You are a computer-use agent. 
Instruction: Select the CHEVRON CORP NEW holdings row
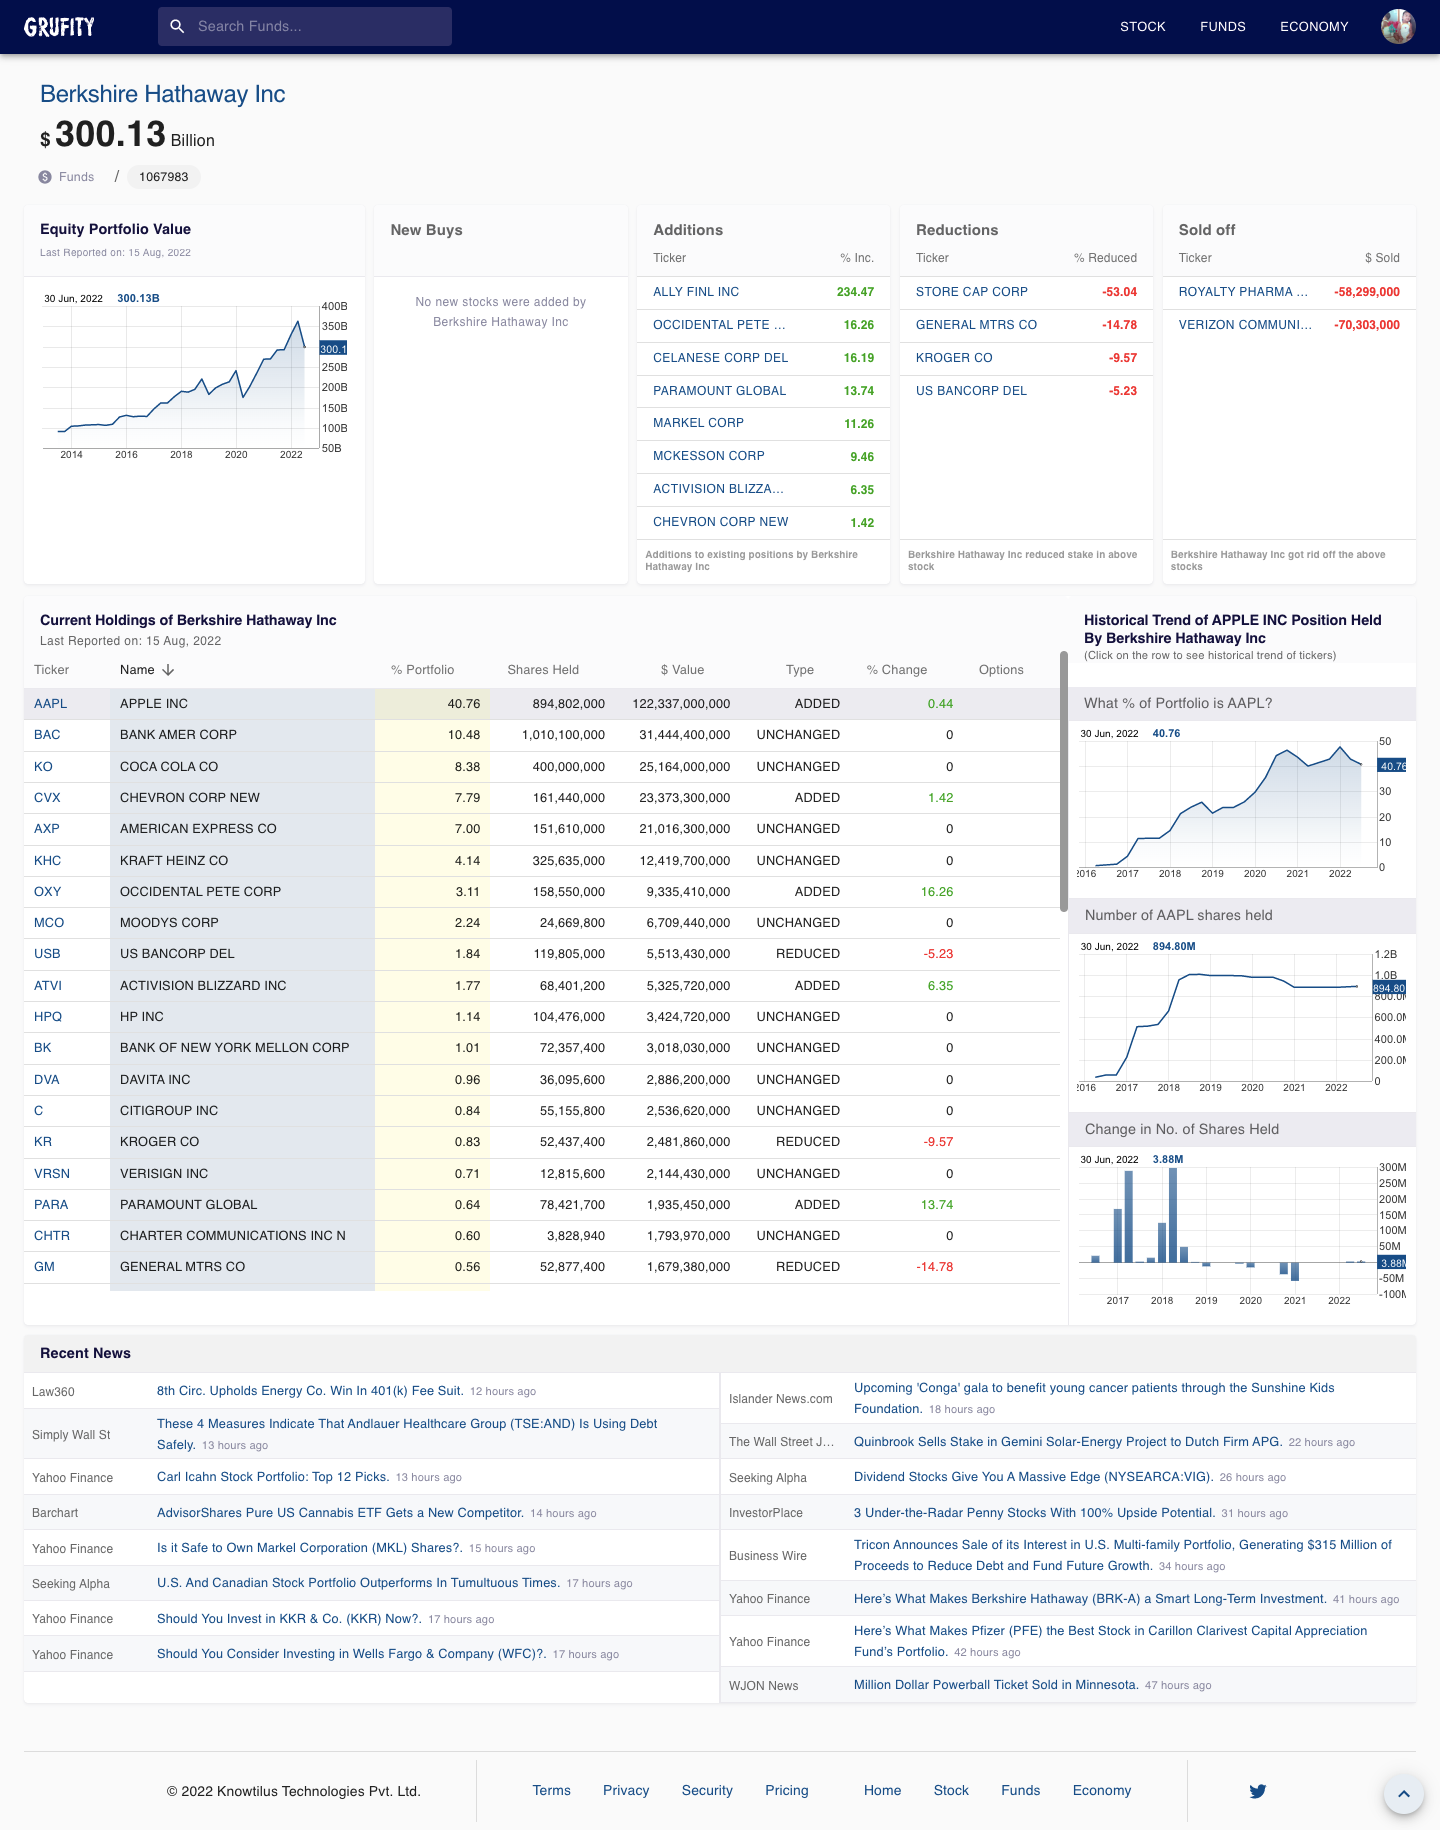541,798
